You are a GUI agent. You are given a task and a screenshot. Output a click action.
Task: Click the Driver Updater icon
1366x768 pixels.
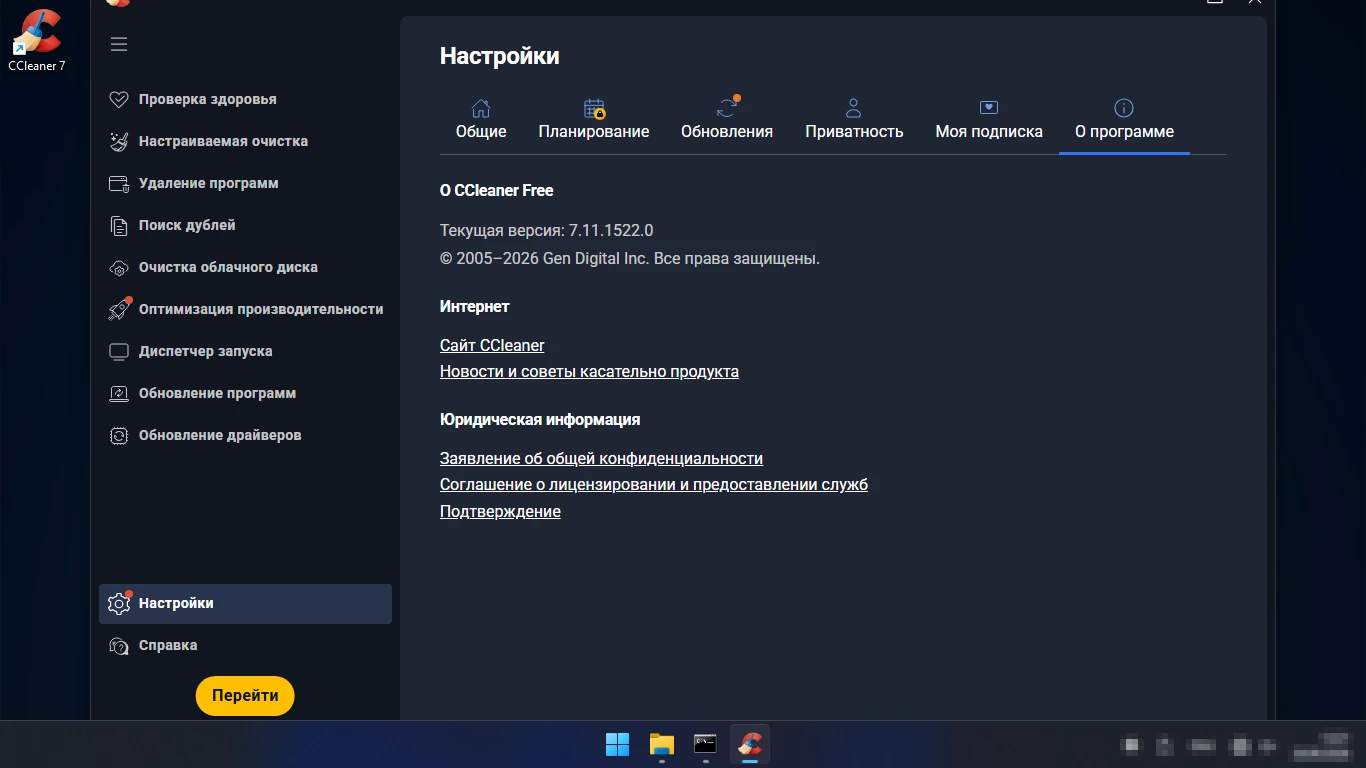pyautogui.click(x=119, y=435)
